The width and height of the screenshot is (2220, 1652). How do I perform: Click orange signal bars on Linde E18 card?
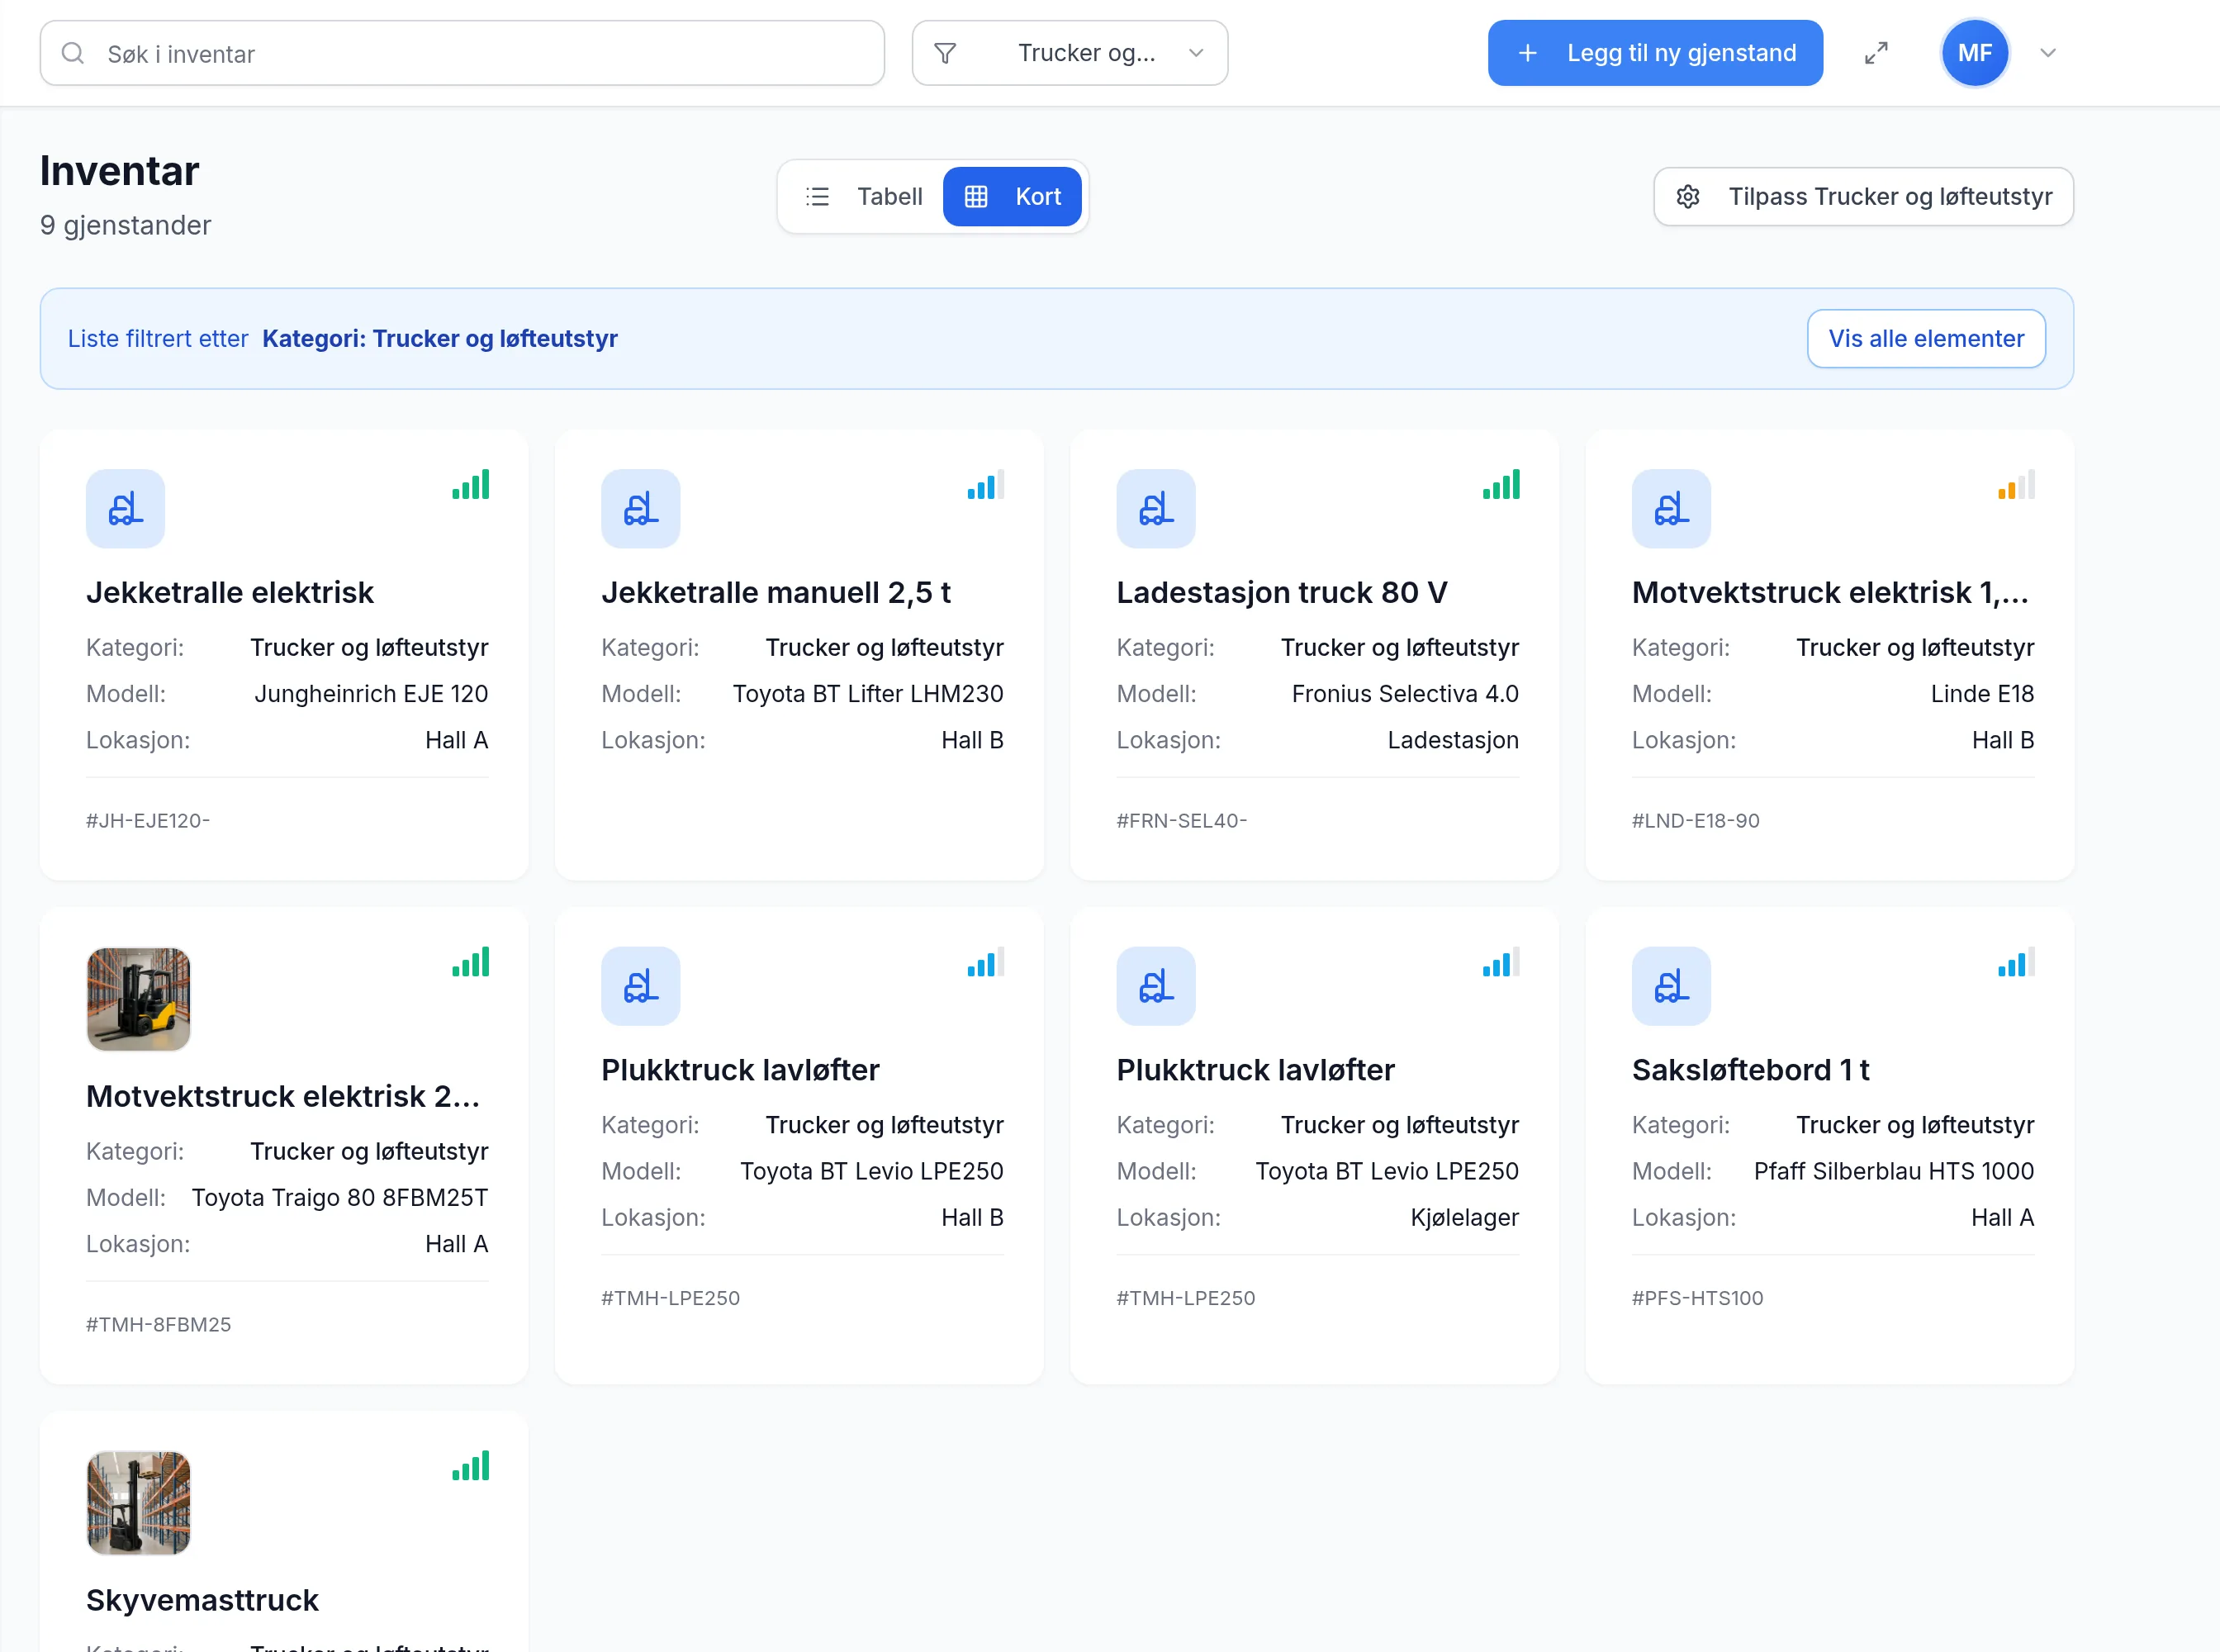pos(2016,485)
